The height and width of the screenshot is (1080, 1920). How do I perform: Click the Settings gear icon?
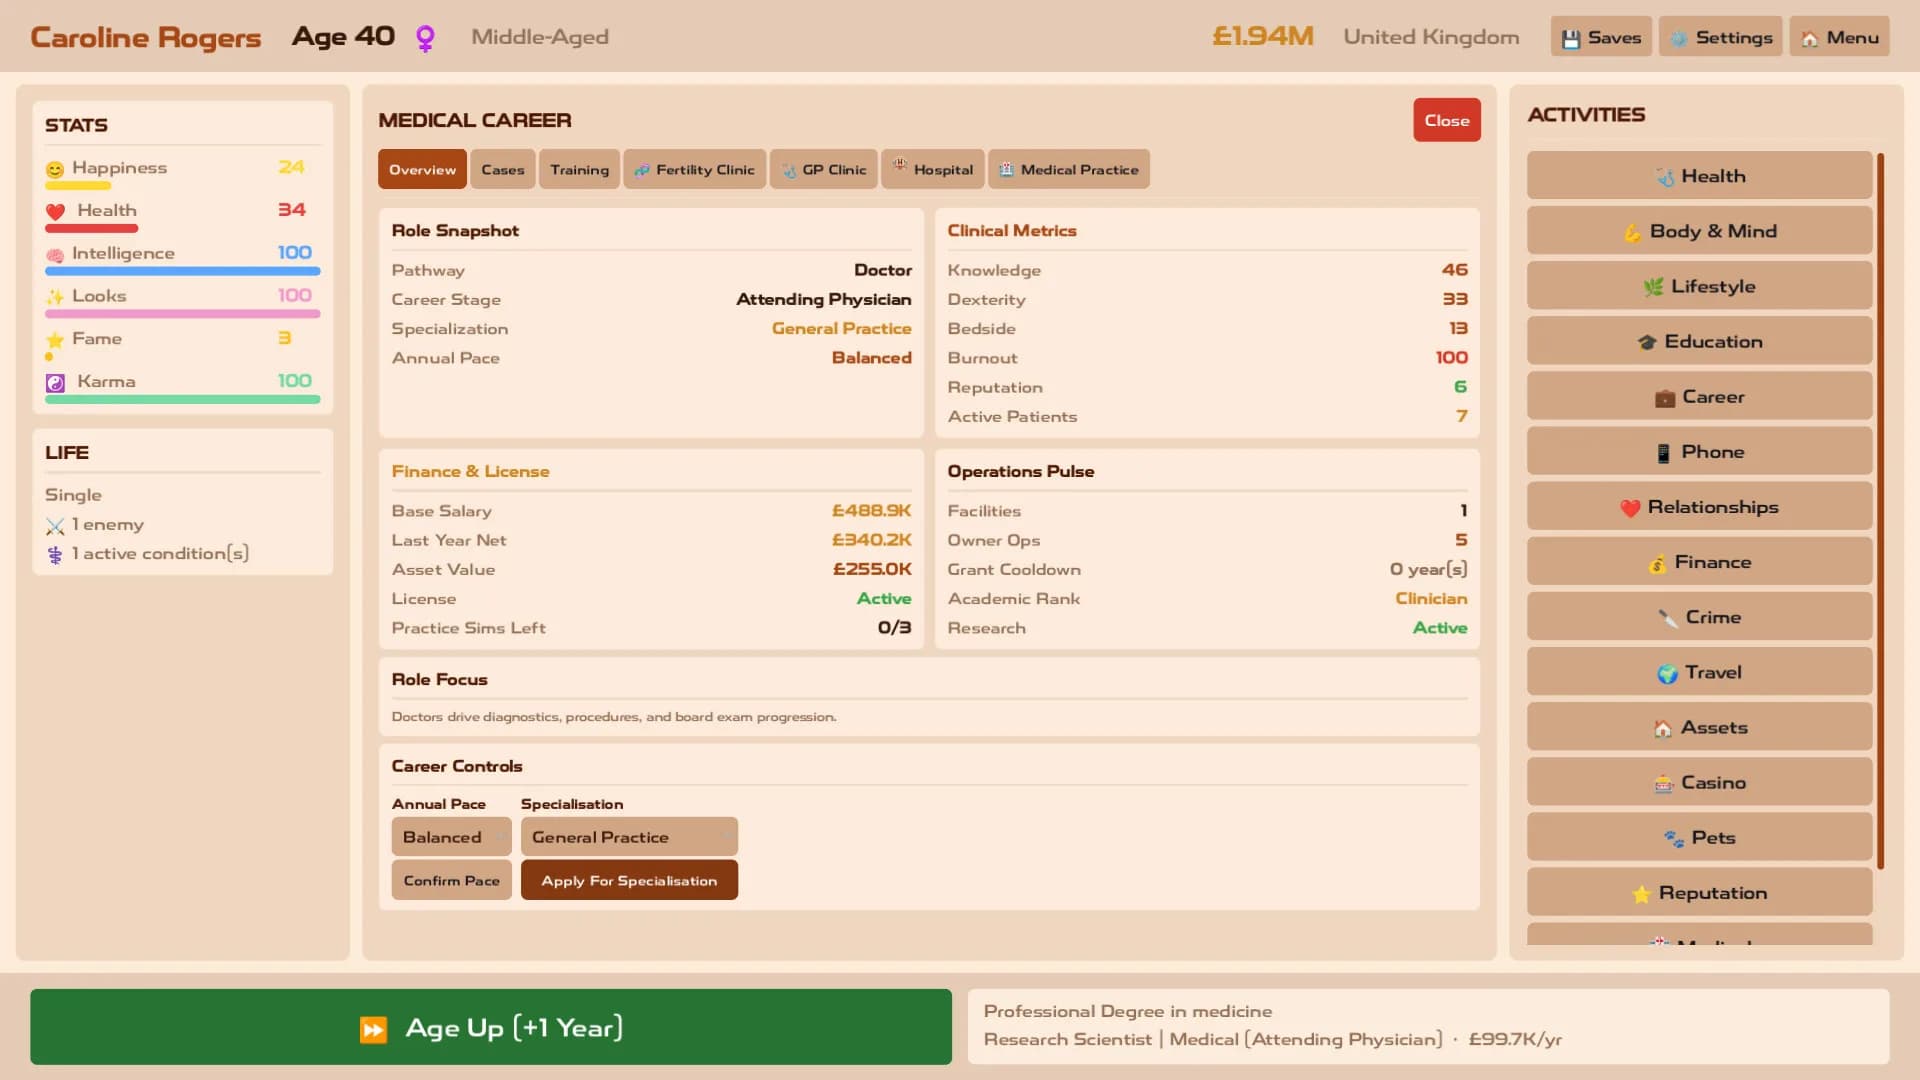point(1678,38)
